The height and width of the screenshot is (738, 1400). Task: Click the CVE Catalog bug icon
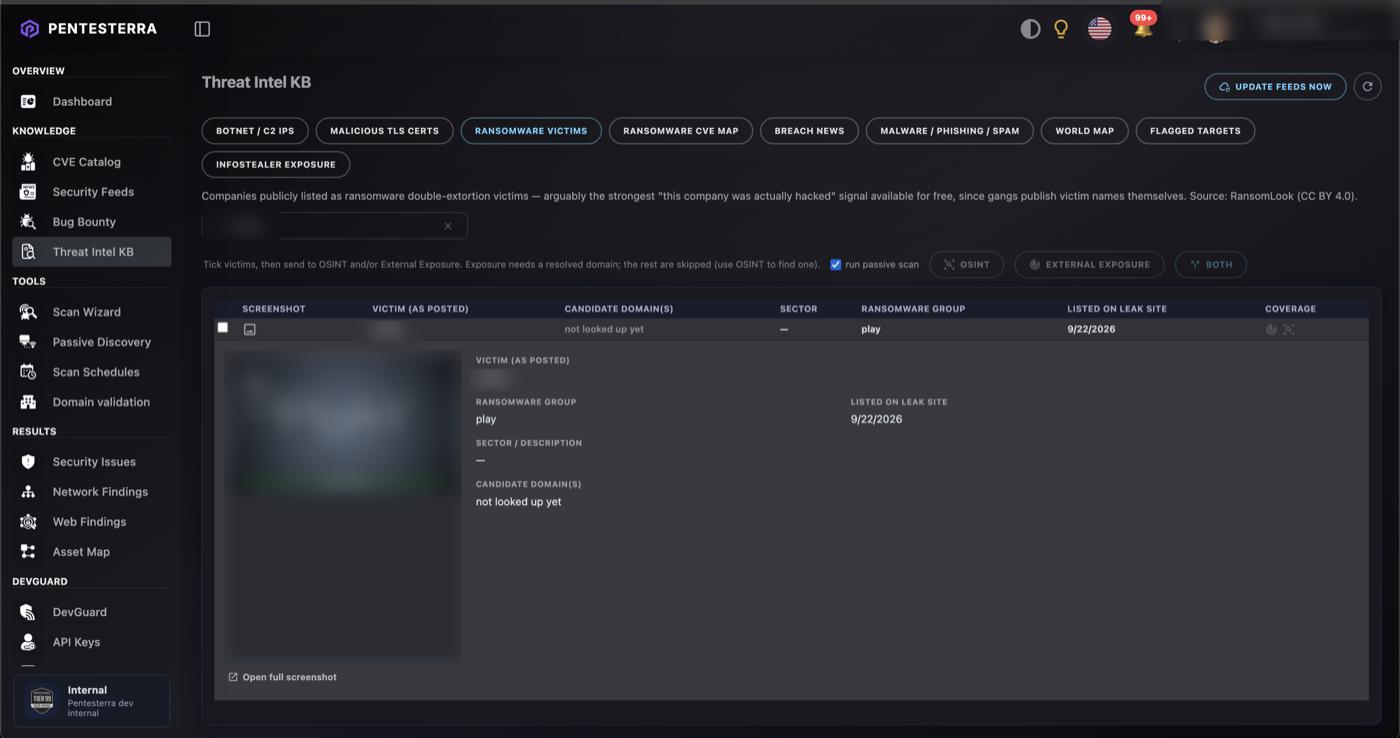(28, 162)
